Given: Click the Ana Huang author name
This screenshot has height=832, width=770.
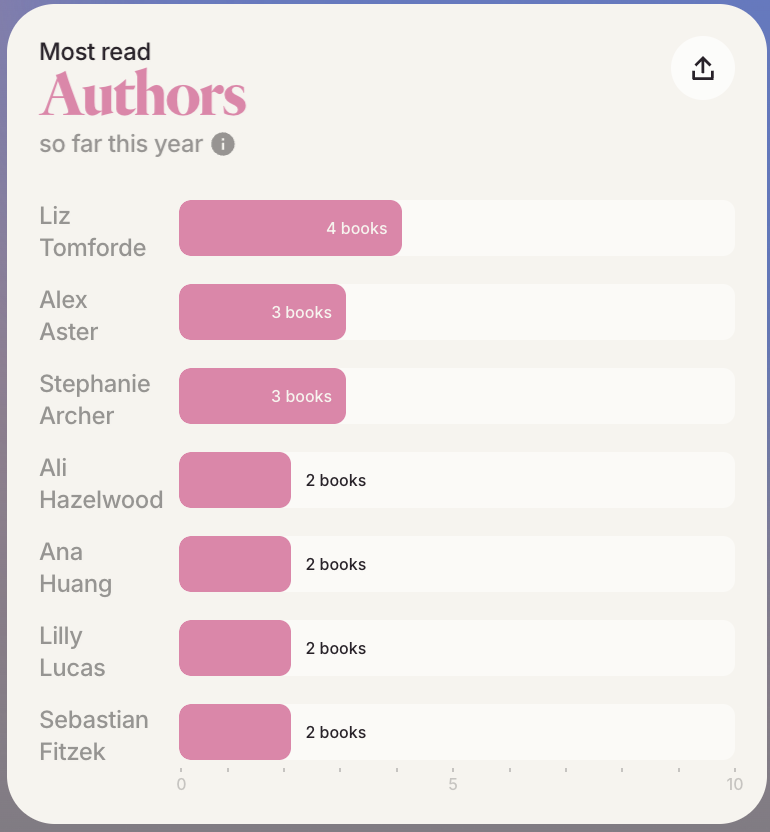Looking at the screenshot, I should tap(75, 567).
